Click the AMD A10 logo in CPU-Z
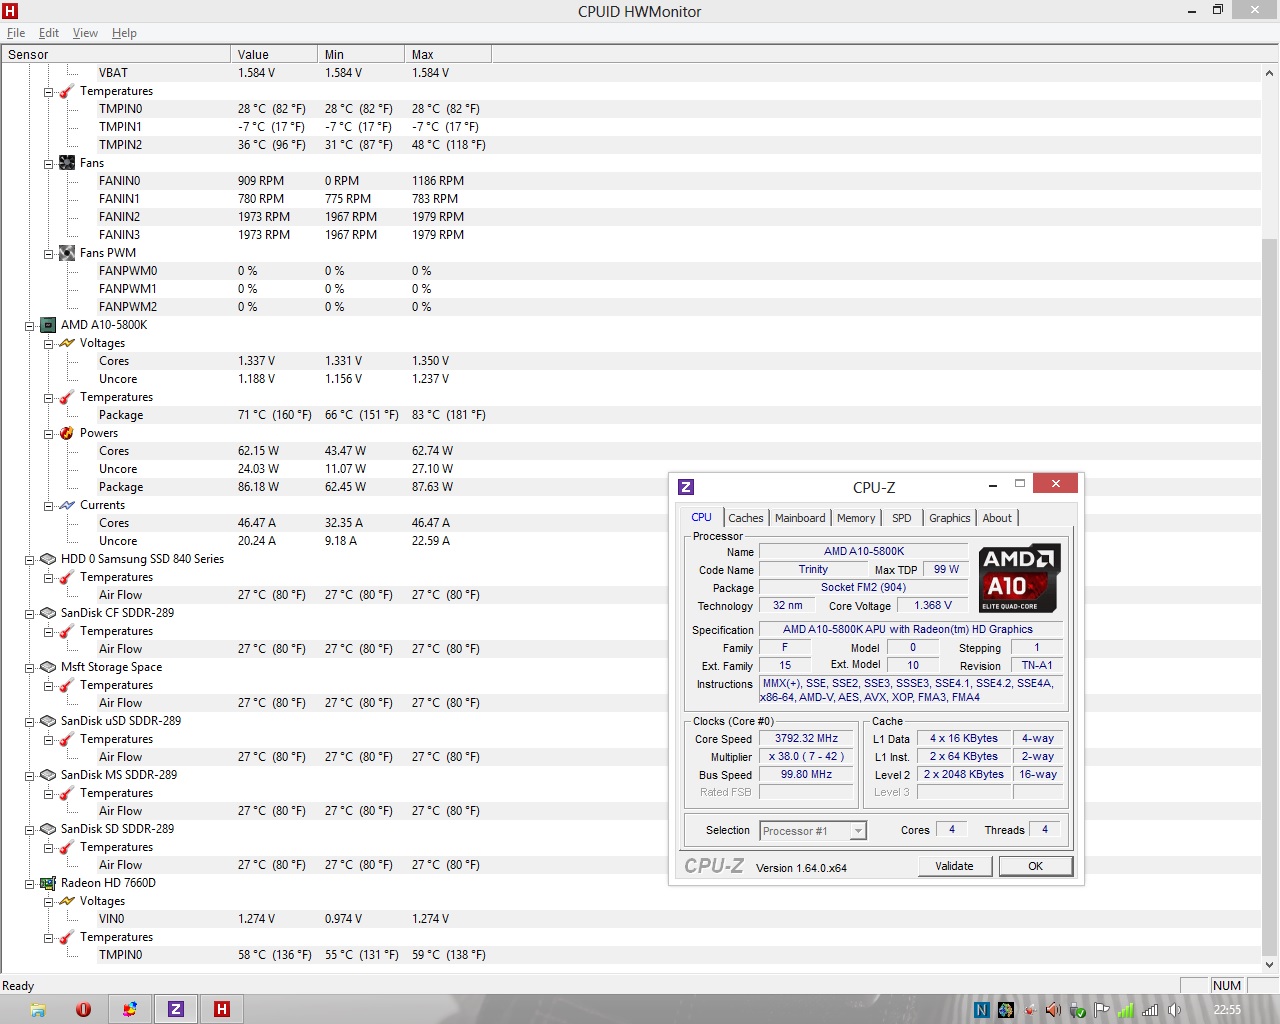Image resolution: width=1280 pixels, height=1024 pixels. (1018, 577)
